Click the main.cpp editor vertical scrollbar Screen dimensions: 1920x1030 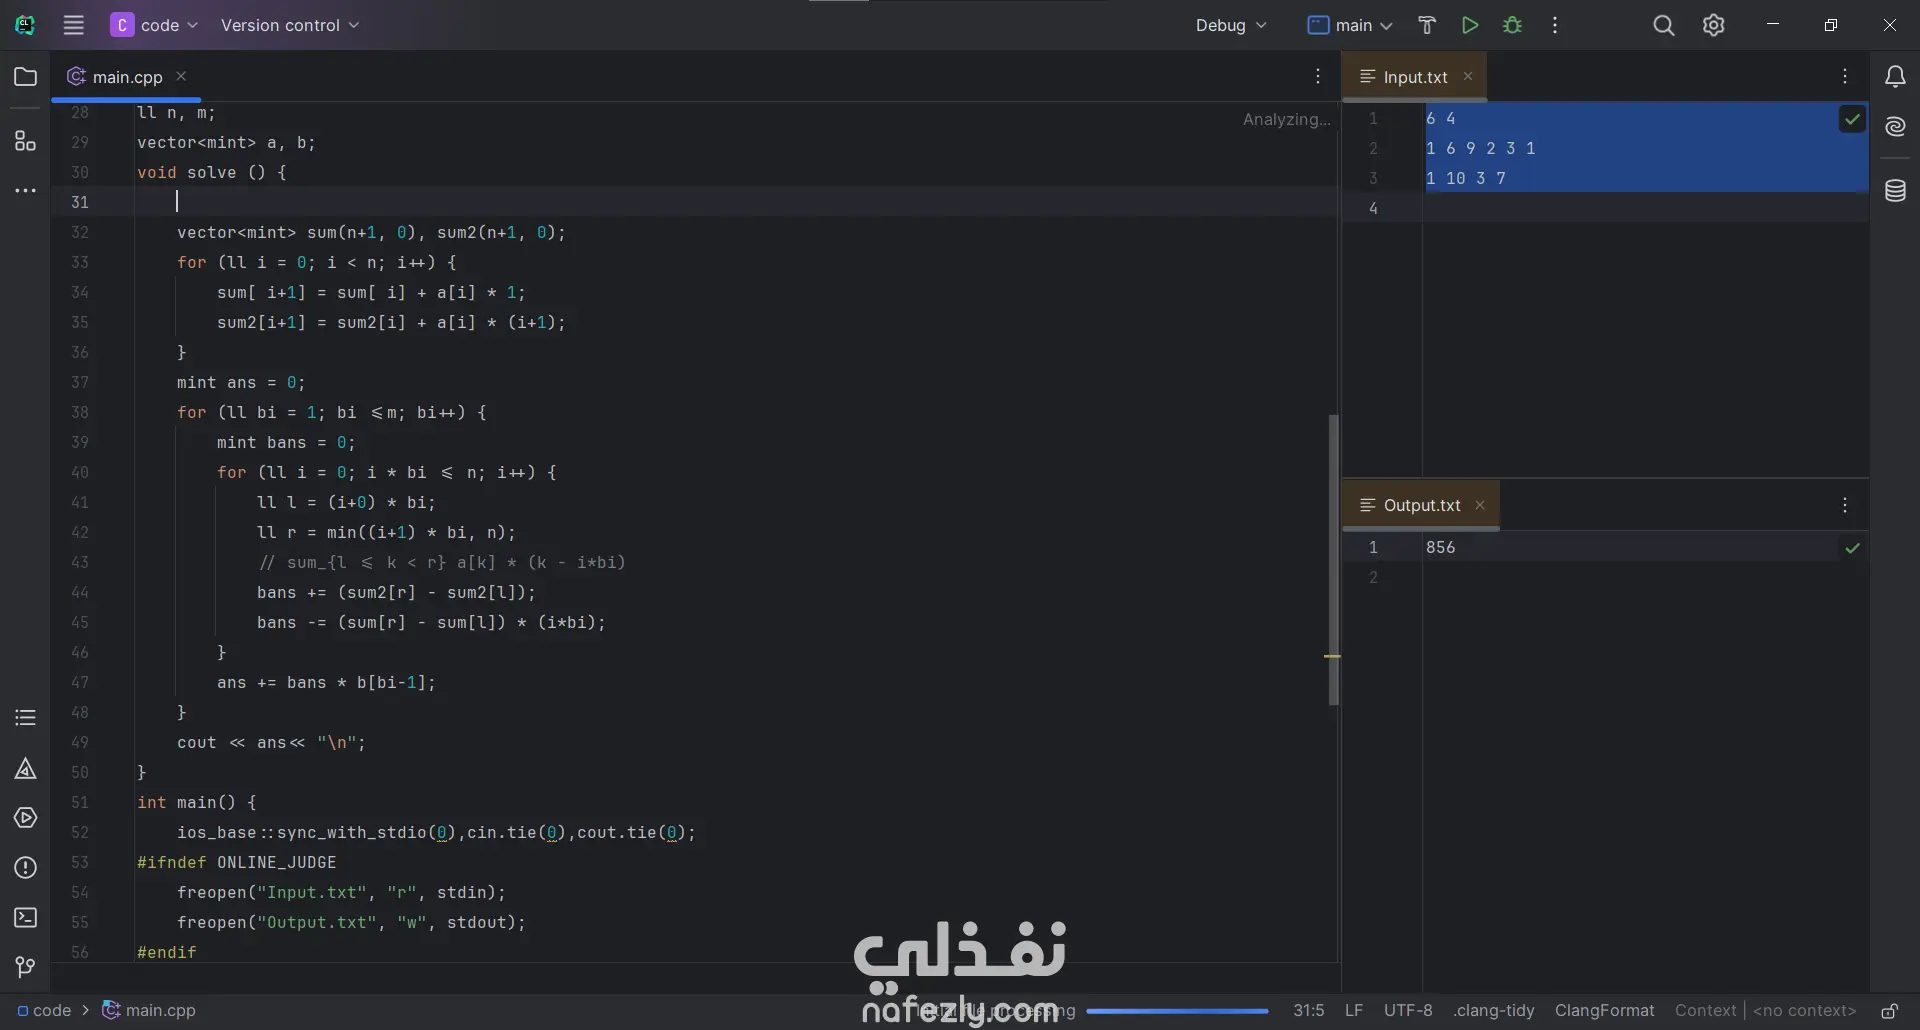click(1333, 560)
